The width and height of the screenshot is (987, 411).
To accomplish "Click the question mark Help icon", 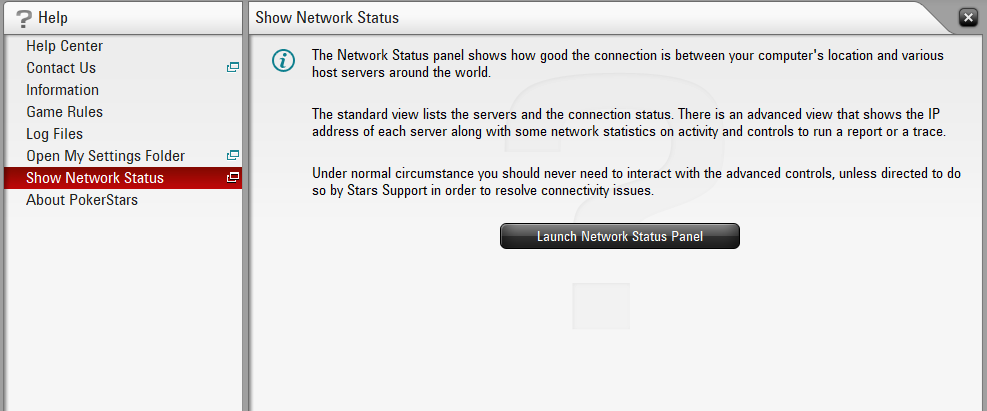I will [x=23, y=18].
